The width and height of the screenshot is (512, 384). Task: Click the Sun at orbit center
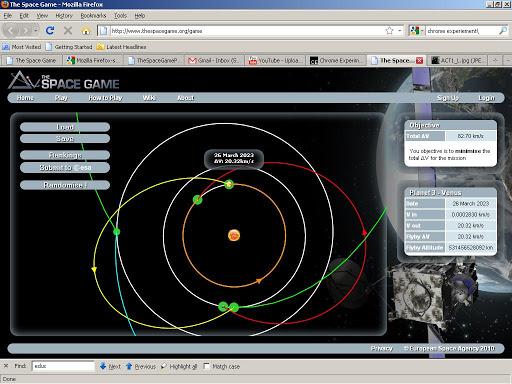[234, 235]
